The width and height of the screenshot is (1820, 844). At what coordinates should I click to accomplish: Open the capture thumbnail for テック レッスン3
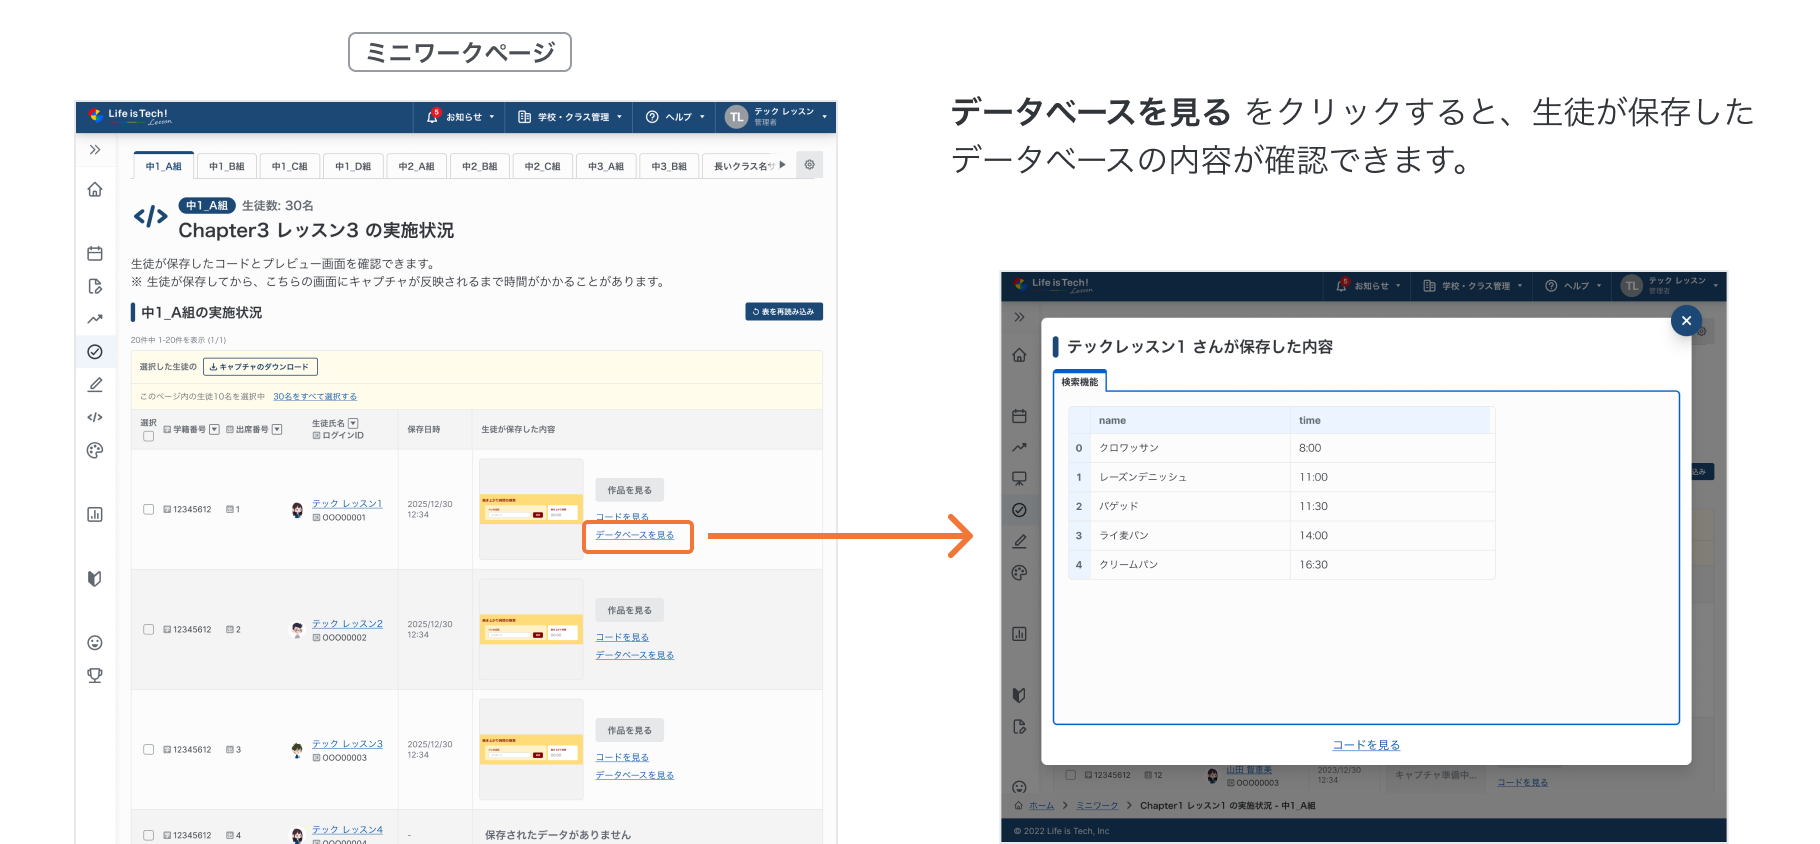531,749
